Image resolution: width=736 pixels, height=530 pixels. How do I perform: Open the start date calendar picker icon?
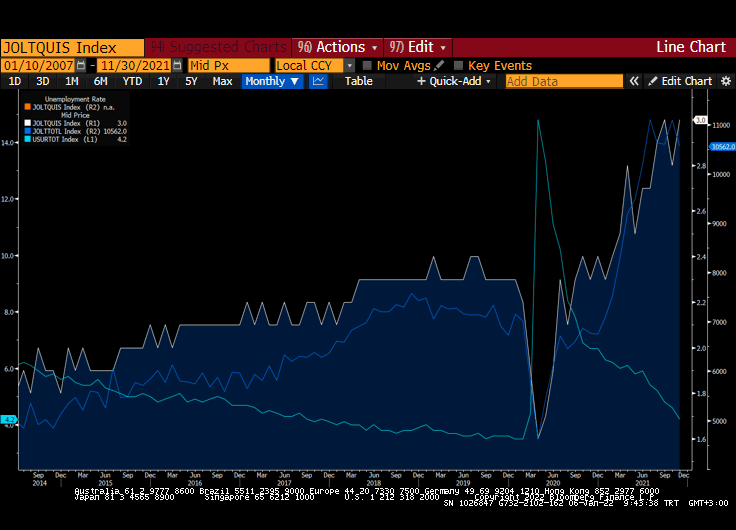click(x=81, y=65)
